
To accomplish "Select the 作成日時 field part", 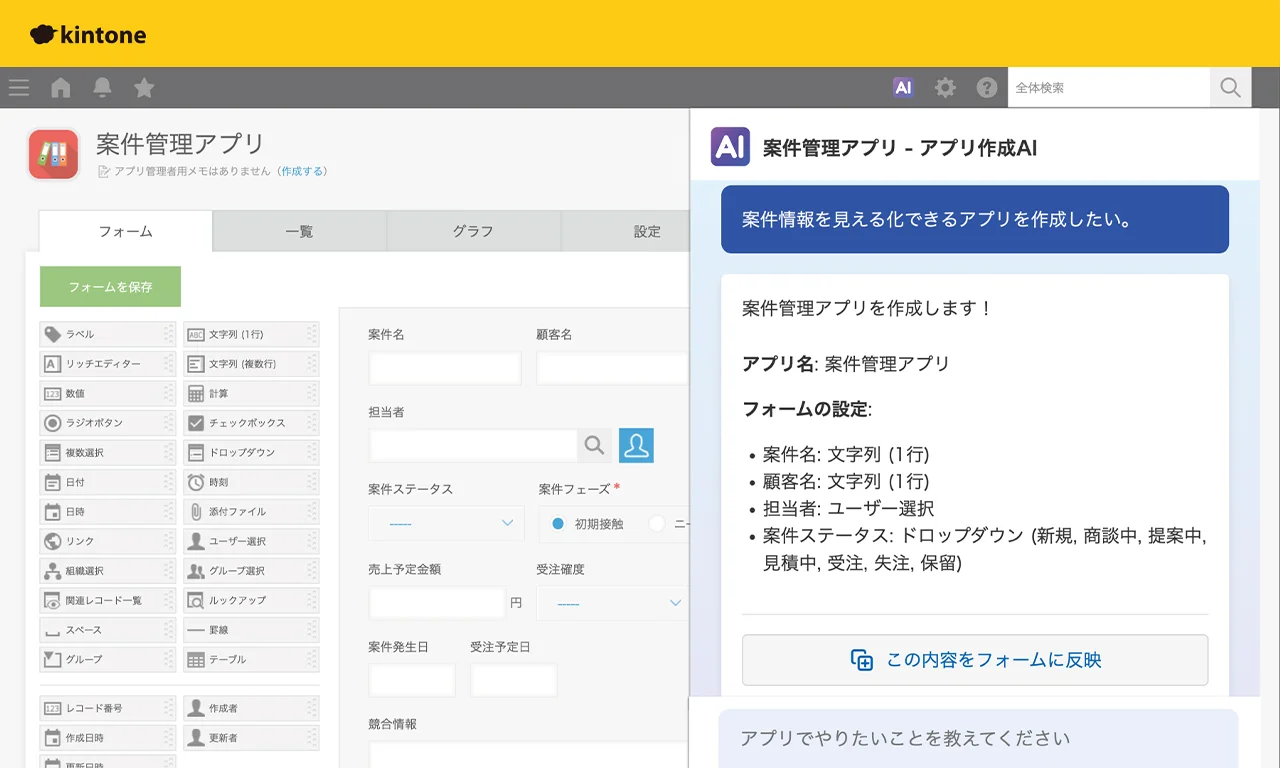I will point(107,737).
